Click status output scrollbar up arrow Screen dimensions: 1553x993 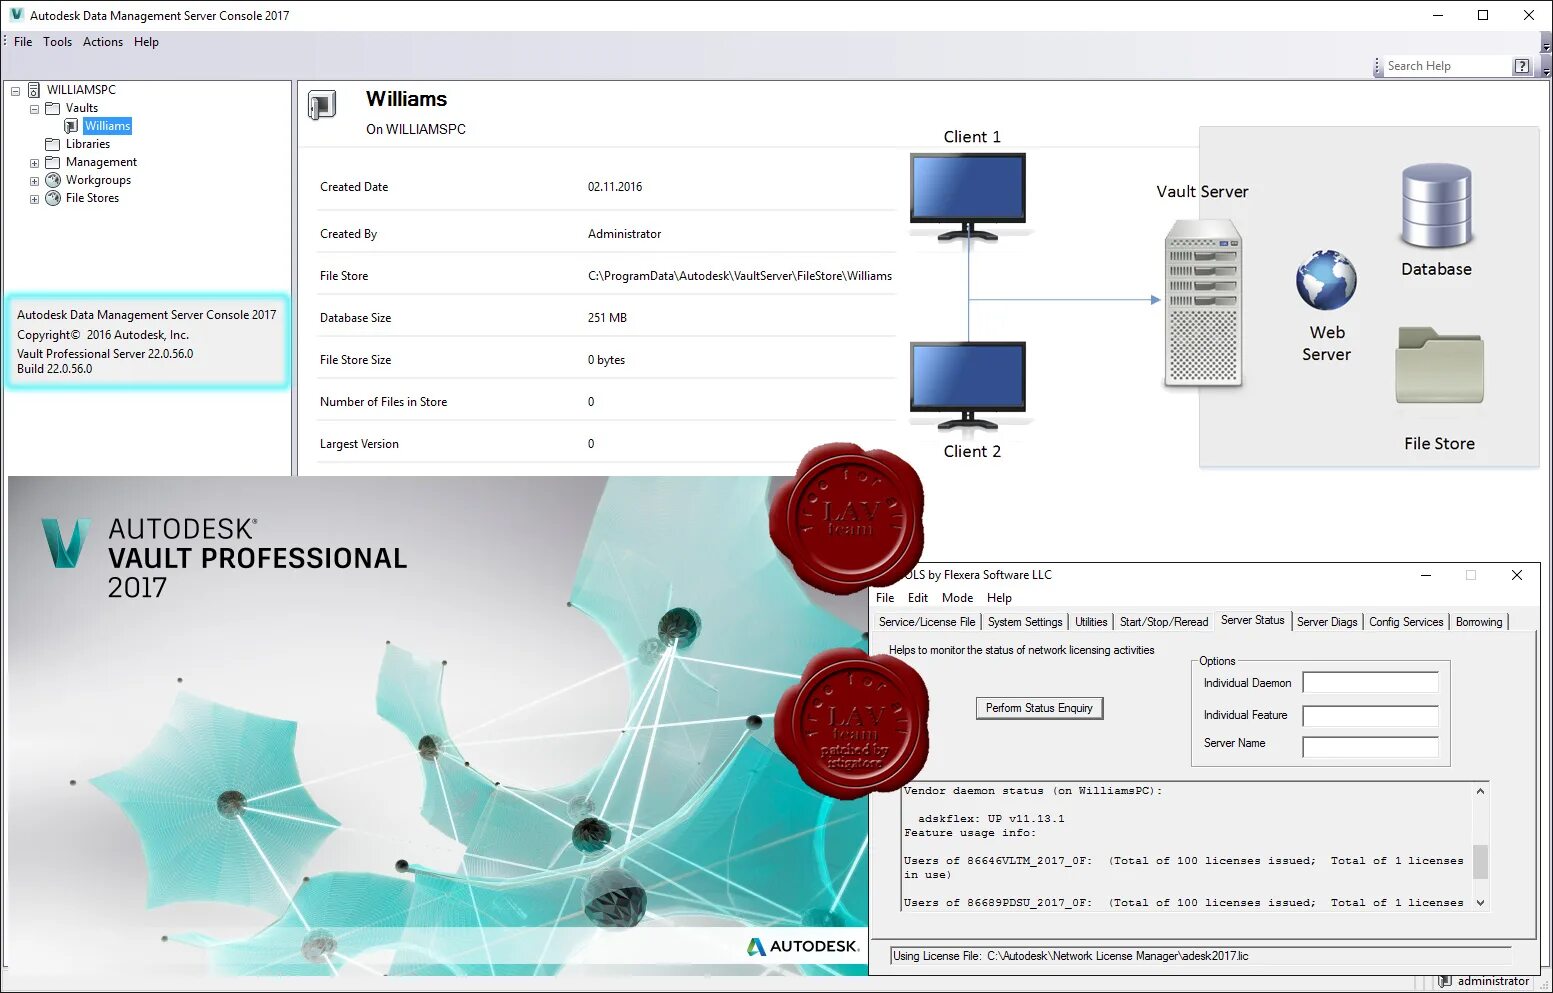(1480, 791)
